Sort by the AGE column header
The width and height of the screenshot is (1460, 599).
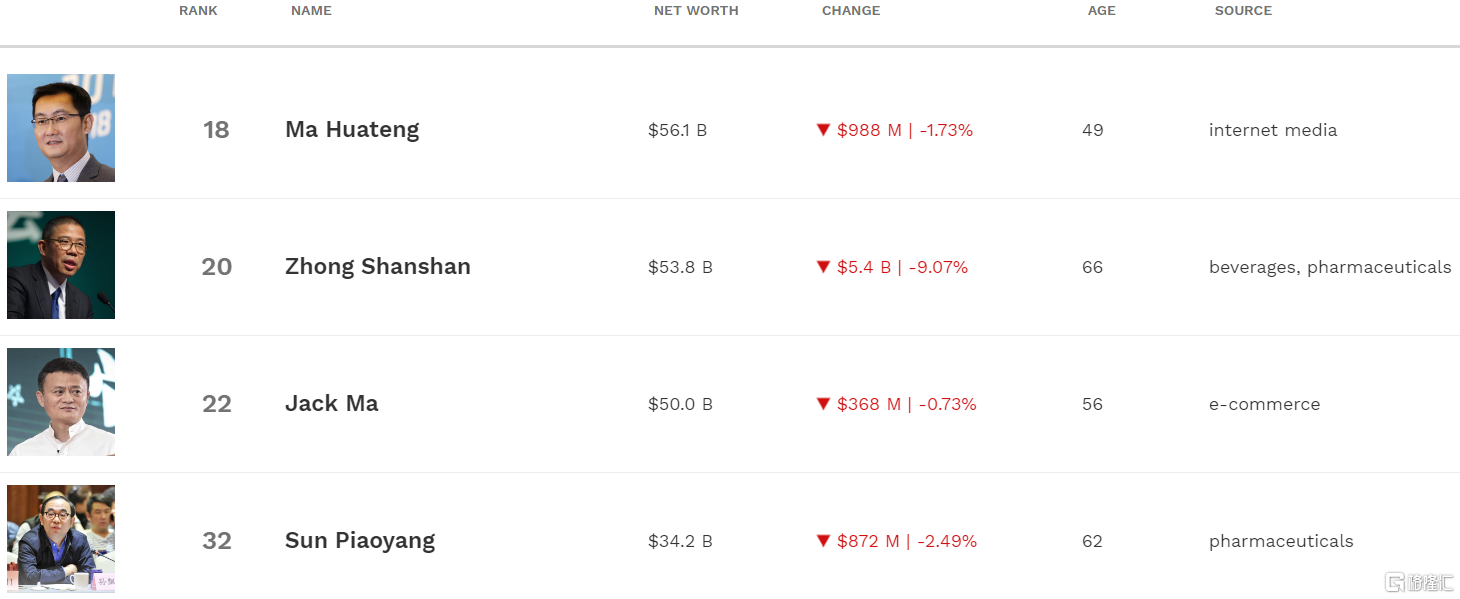(x=1102, y=11)
